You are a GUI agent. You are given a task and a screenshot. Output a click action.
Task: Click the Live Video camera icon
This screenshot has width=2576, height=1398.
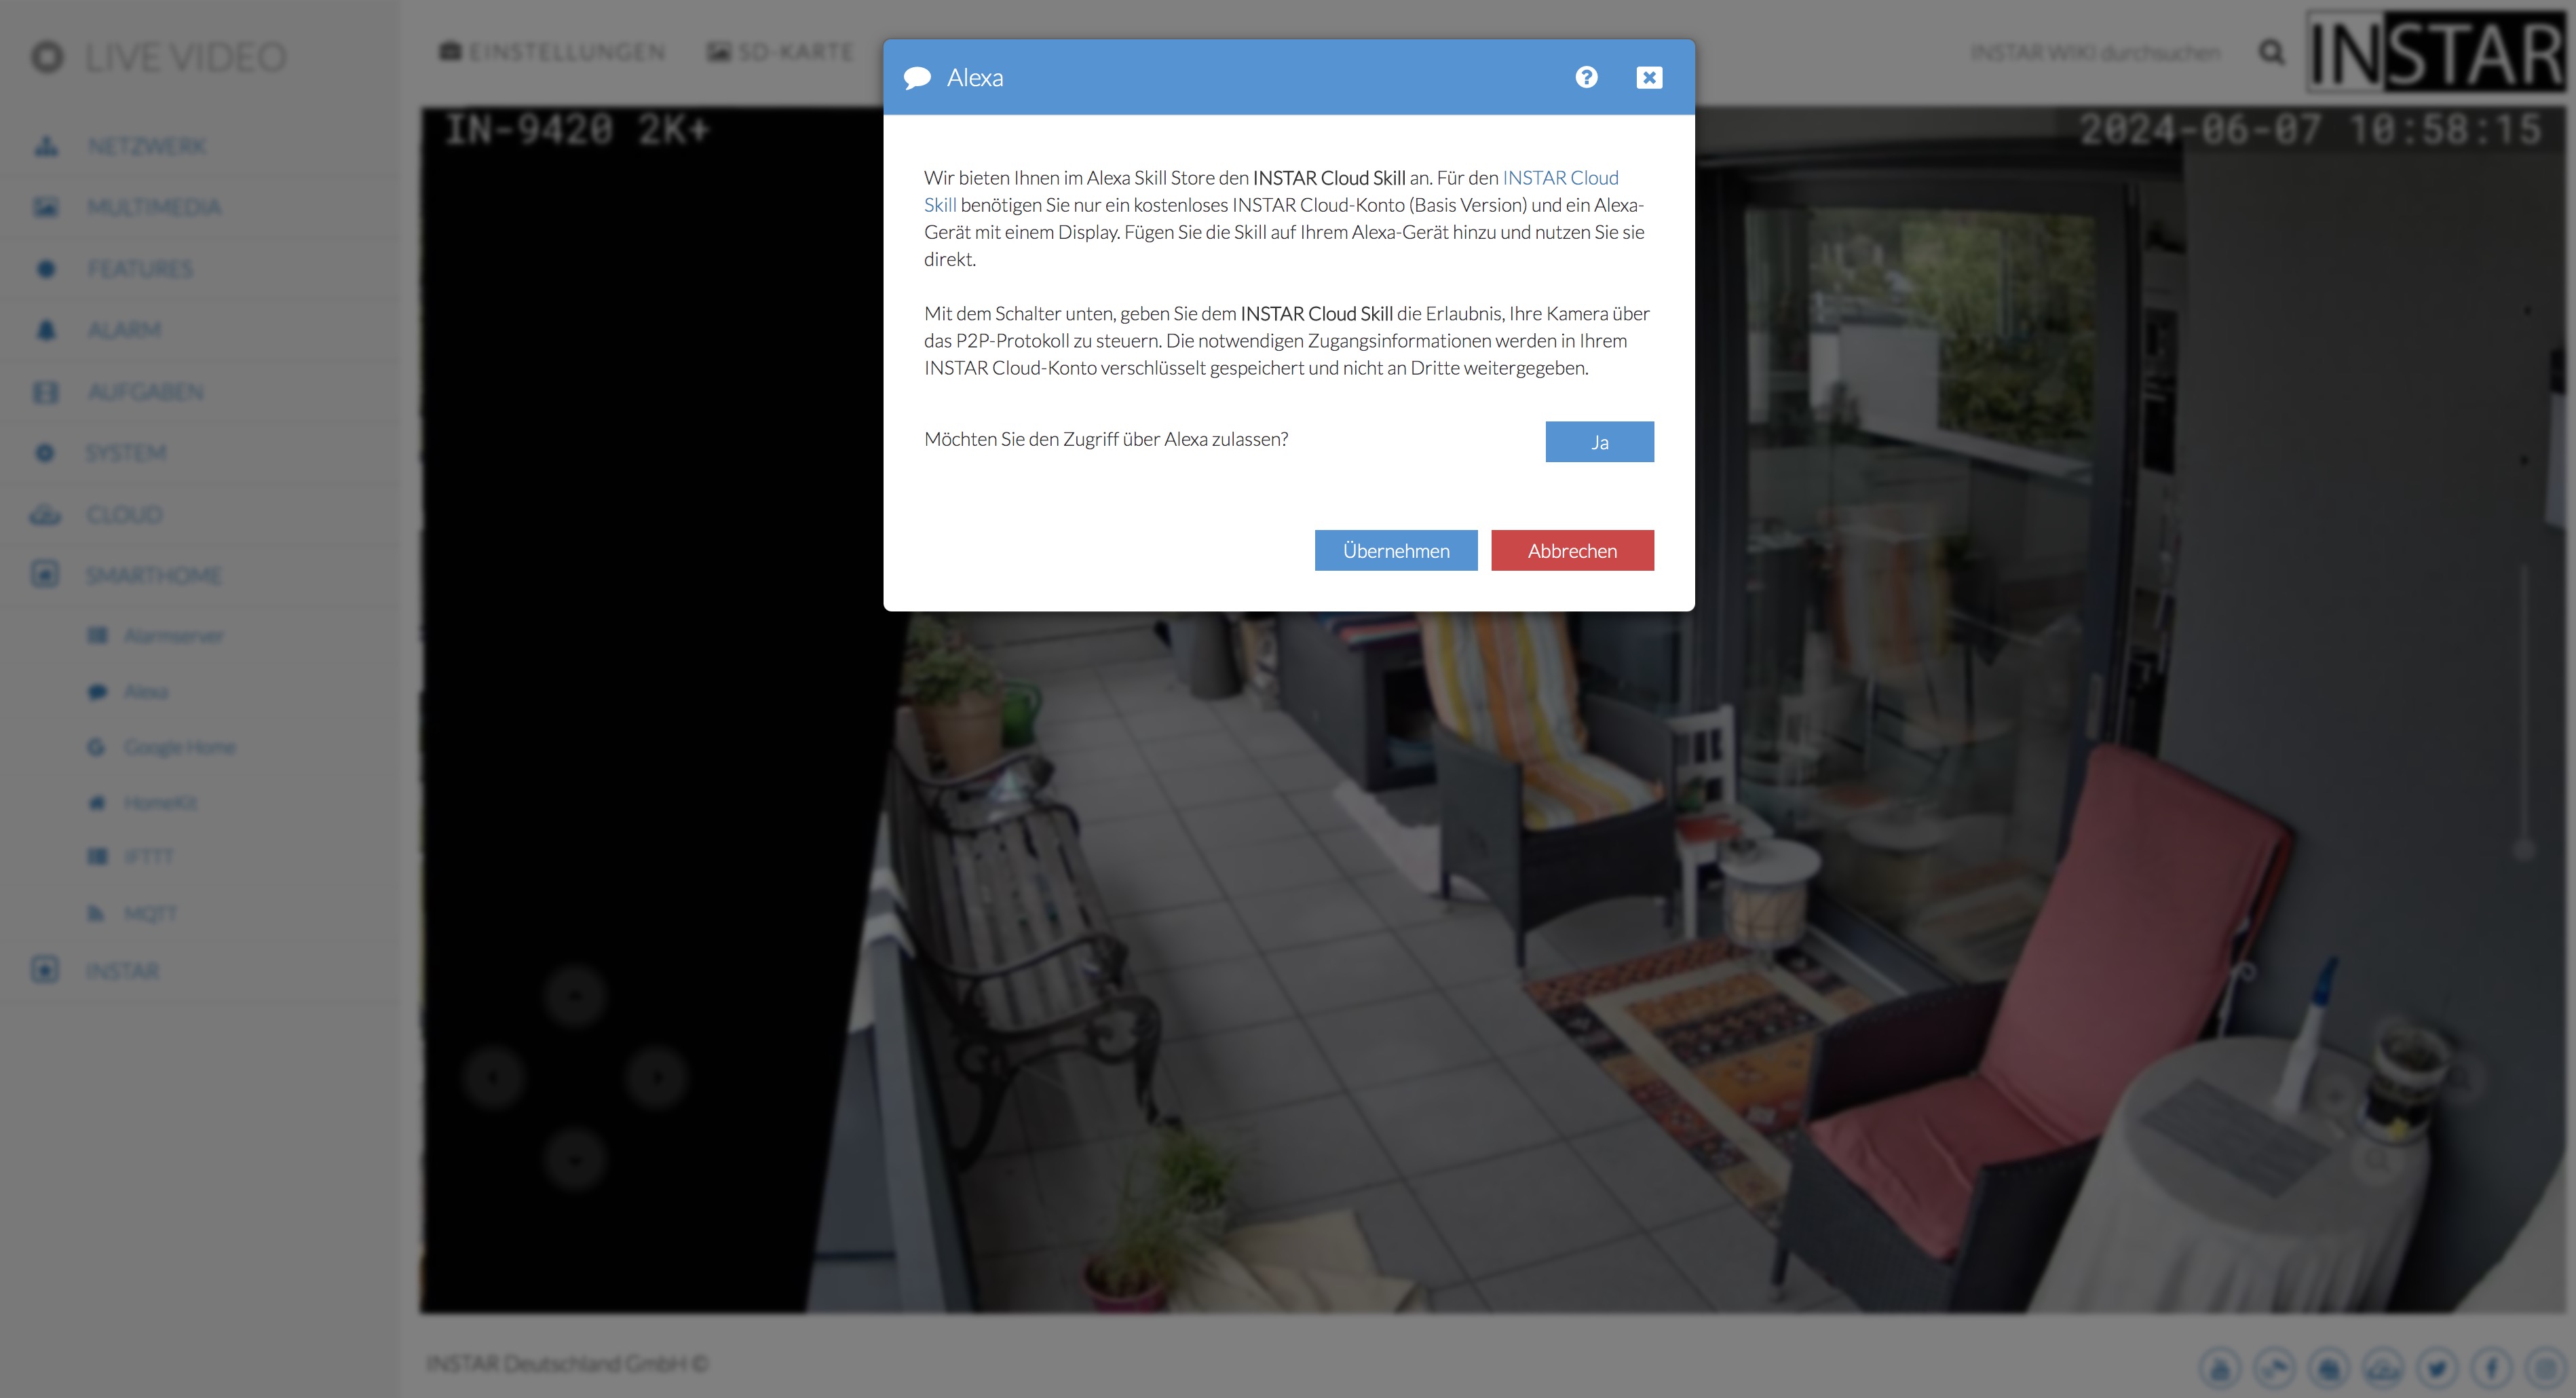(x=47, y=57)
